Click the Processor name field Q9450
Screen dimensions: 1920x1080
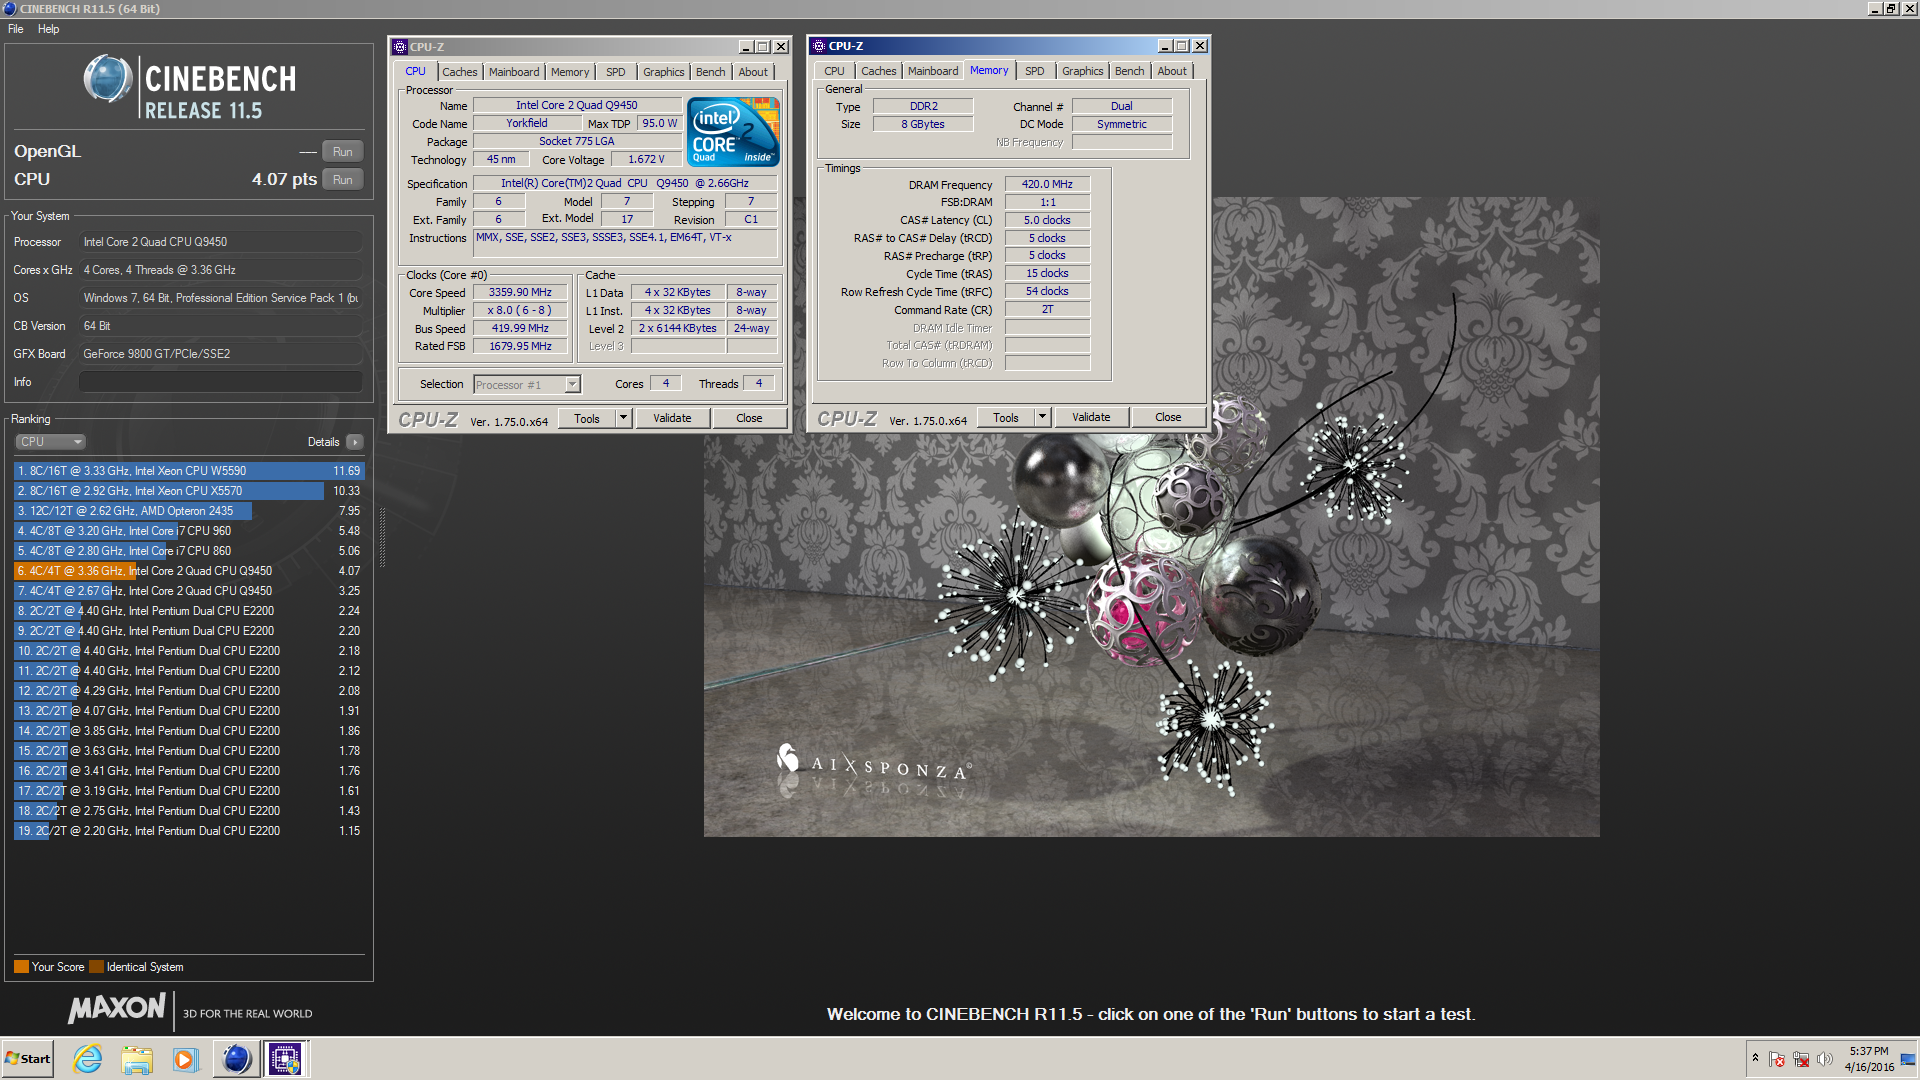[x=577, y=105]
